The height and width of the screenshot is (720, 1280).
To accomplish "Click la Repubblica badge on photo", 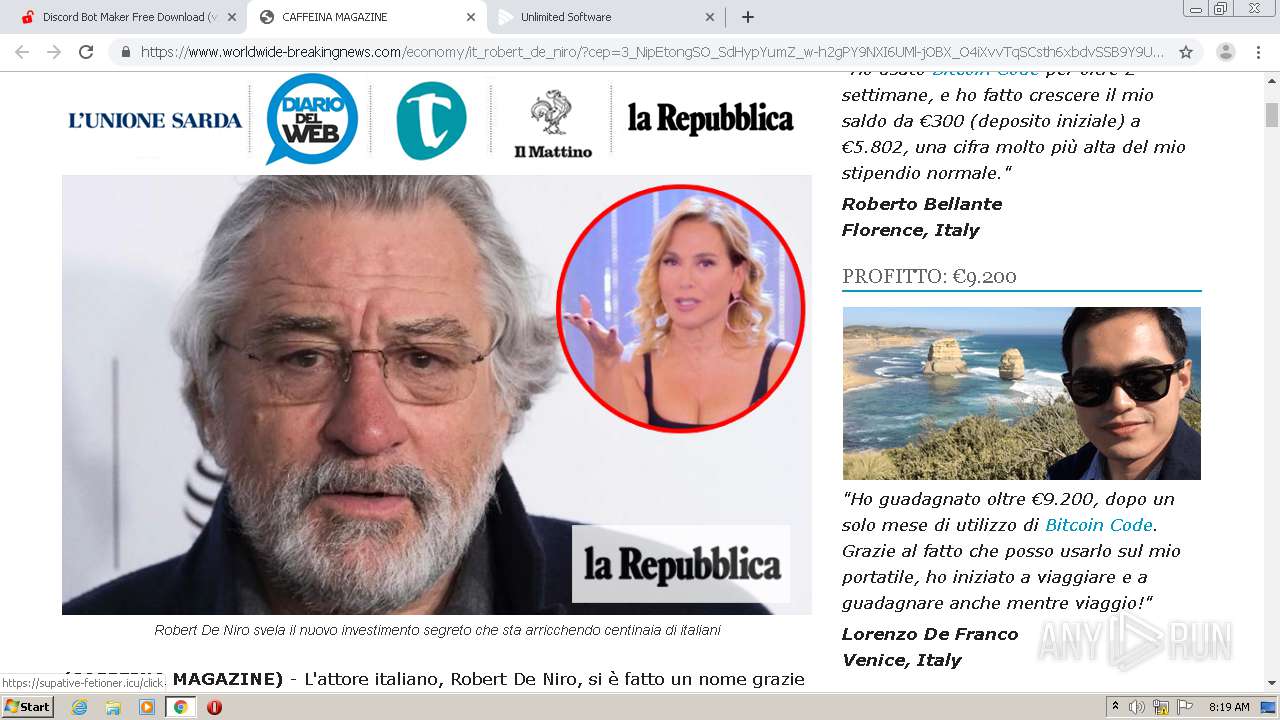I will coord(681,564).
